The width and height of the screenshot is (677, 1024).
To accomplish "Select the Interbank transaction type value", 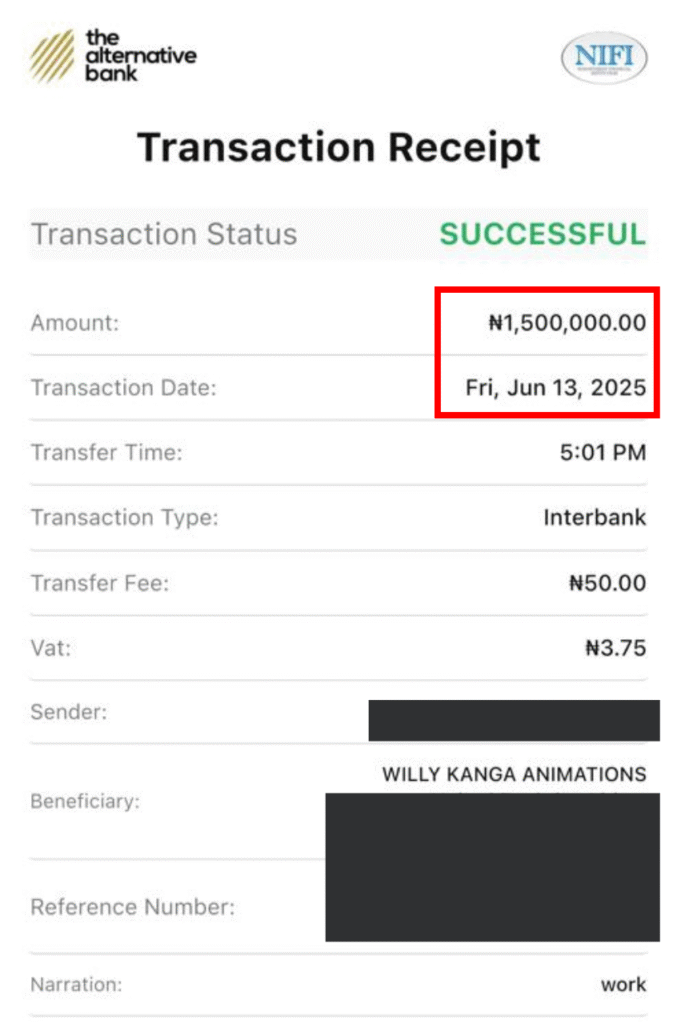I will coord(595,517).
